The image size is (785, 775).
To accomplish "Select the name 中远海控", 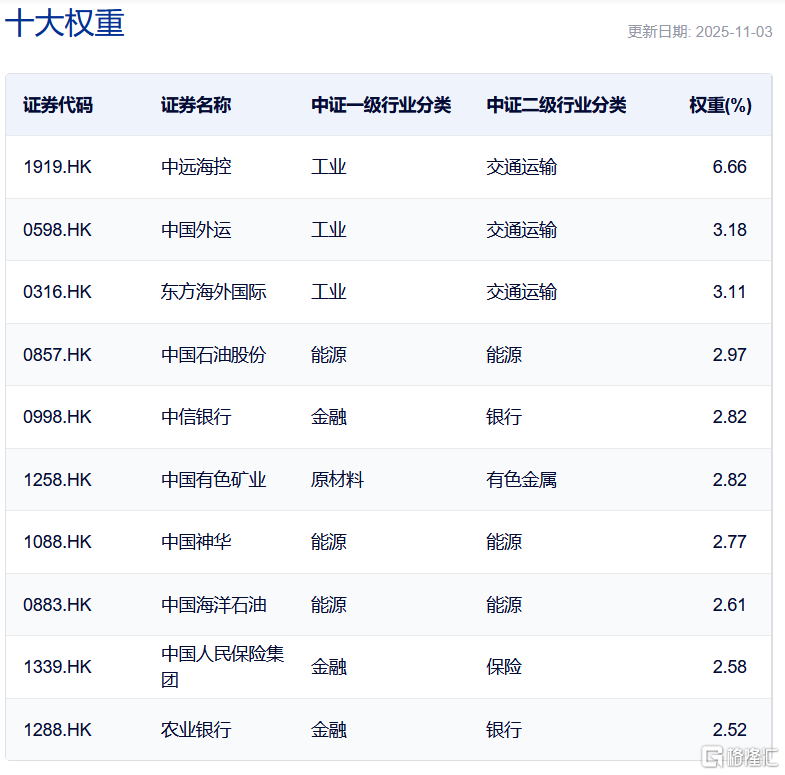I will (x=196, y=167).
